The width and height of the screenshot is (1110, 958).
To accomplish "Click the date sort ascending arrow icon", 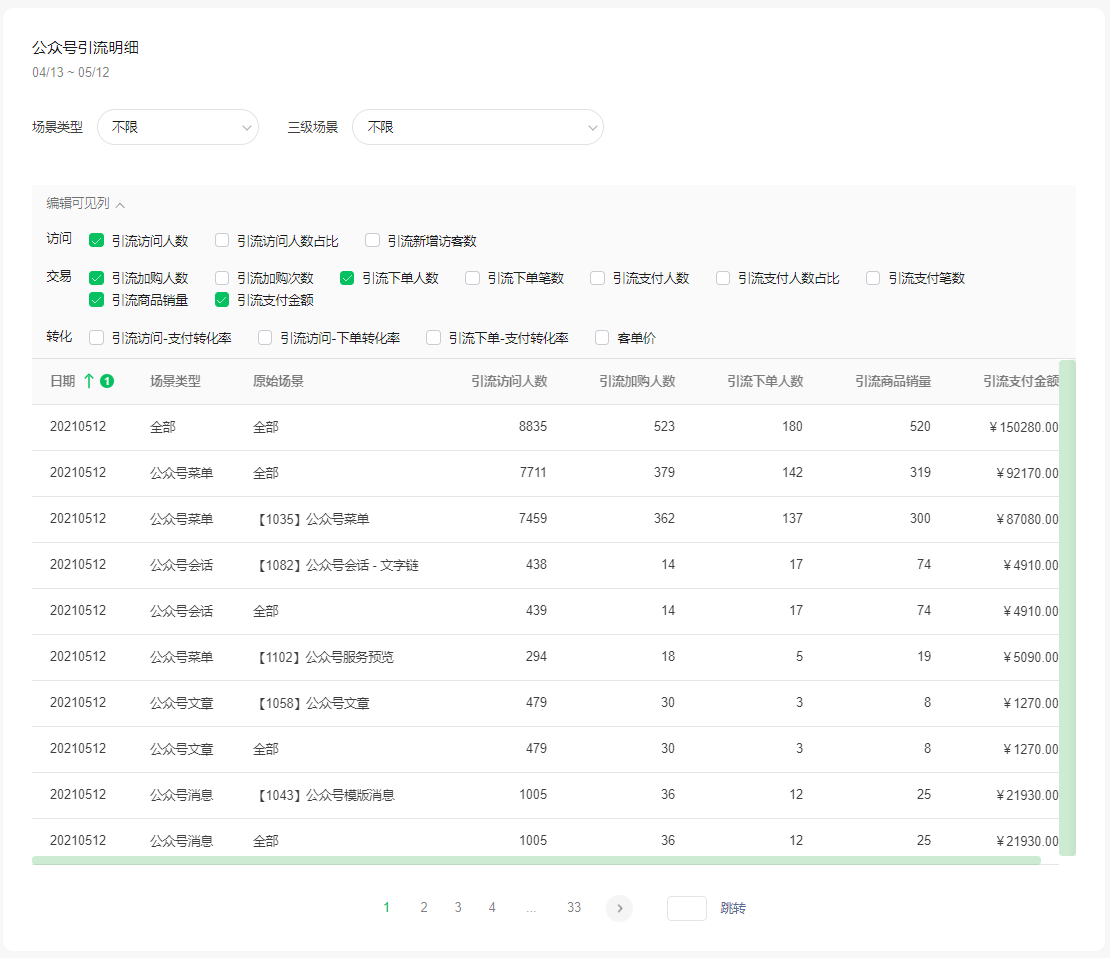I will coord(88,381).
